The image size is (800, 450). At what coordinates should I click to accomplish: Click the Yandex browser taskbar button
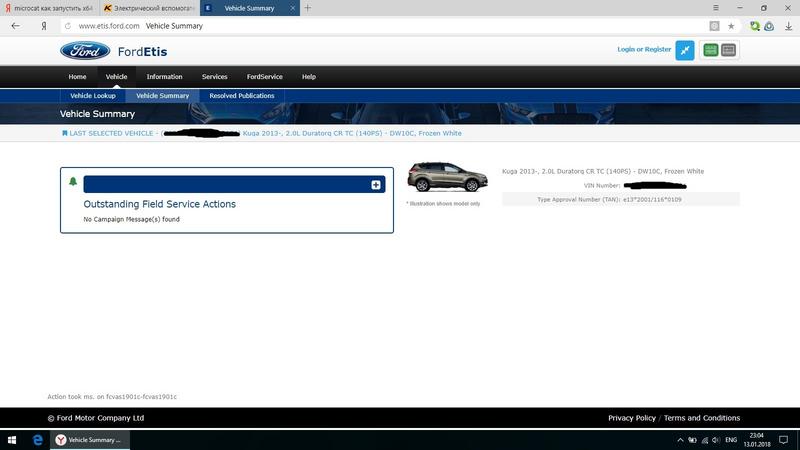point(90,440)
